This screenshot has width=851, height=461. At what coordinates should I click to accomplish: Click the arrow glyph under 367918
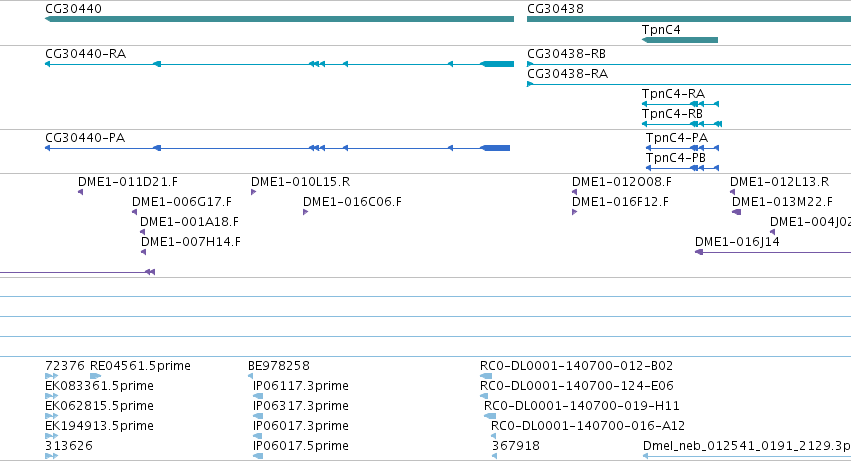pos(494,456)
